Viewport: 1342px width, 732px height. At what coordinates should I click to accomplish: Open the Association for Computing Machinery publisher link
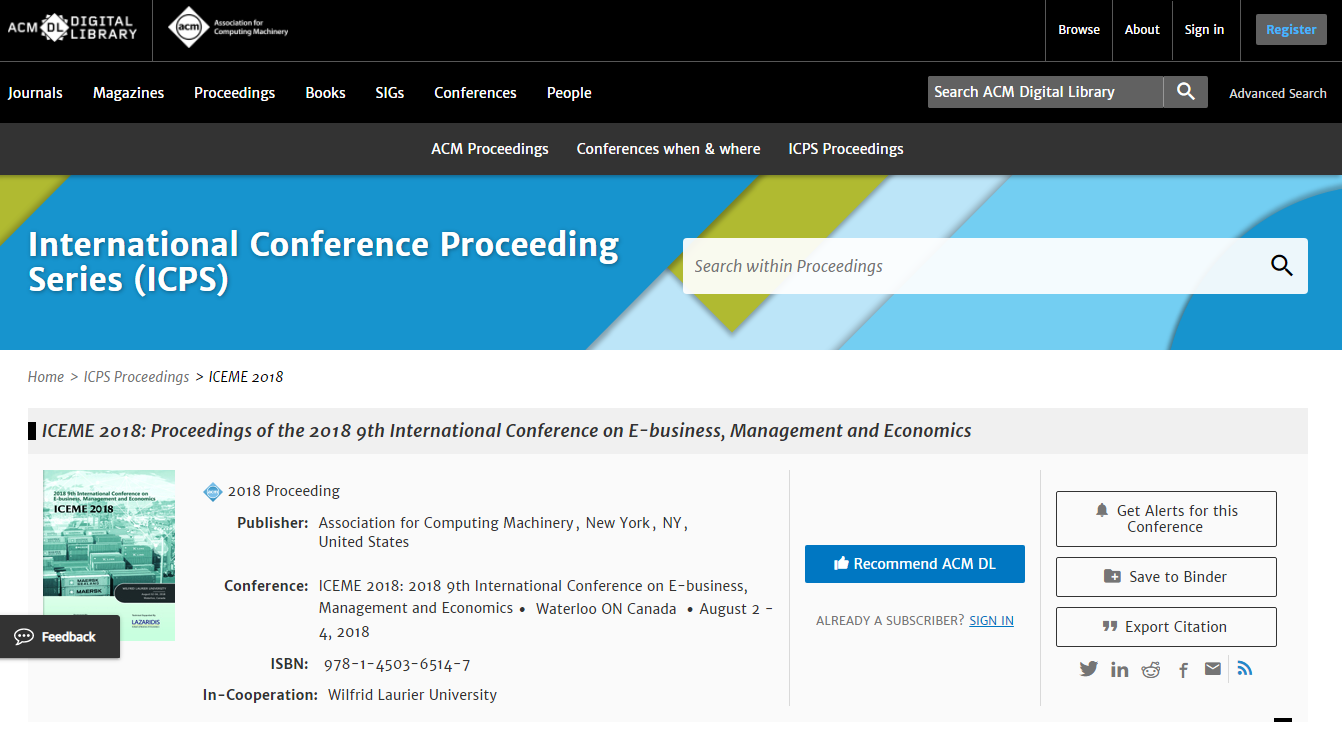click(446, 523)
